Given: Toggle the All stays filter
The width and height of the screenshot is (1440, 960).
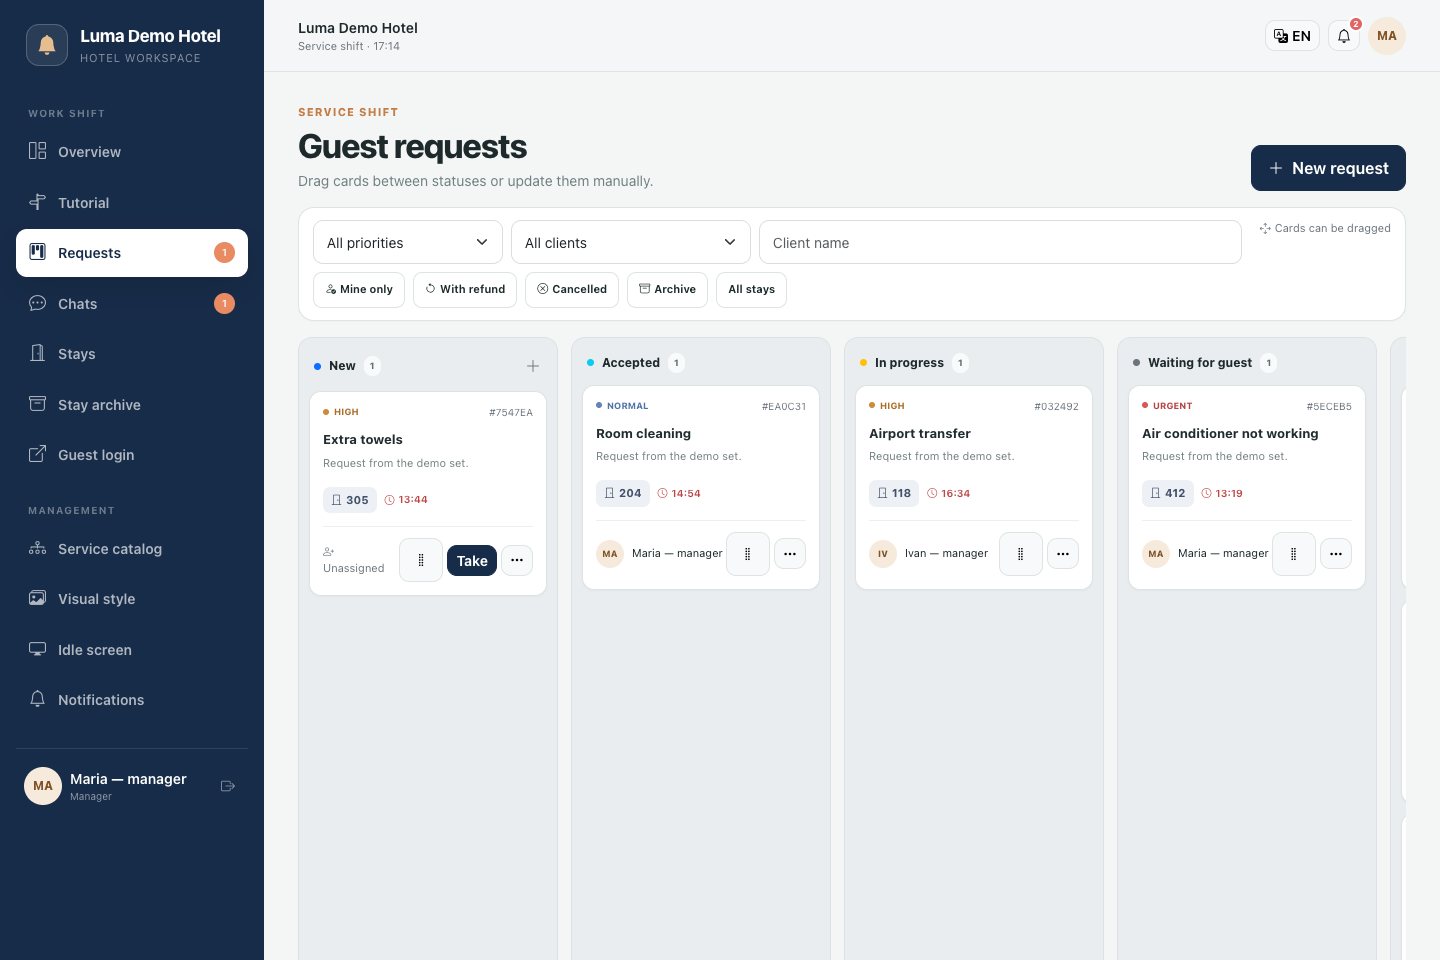Looking at the screenshot, I should 751,290.
